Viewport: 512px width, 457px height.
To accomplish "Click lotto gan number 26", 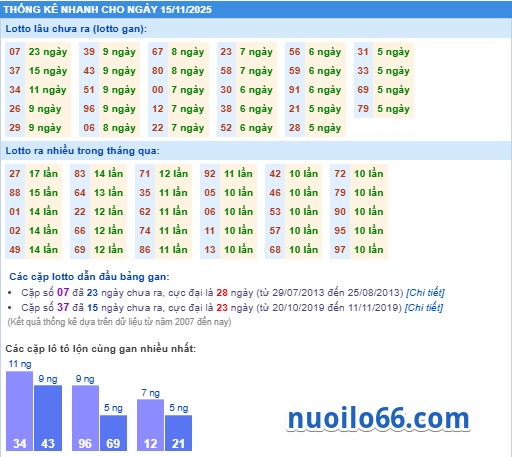I will point(15,109).
